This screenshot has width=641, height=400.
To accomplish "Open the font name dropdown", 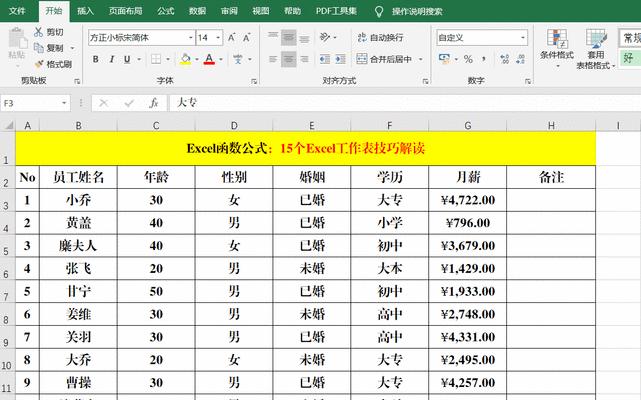I will (190, 38).
